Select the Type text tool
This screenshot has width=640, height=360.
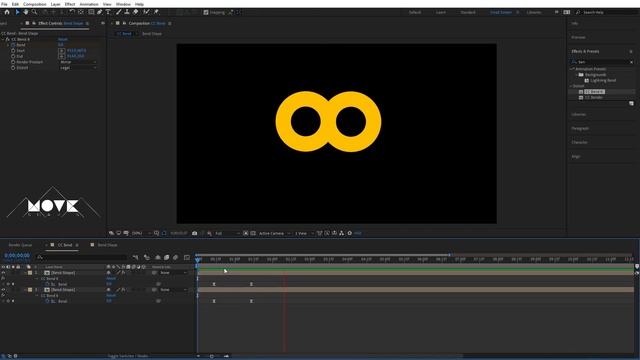point(108,12)
